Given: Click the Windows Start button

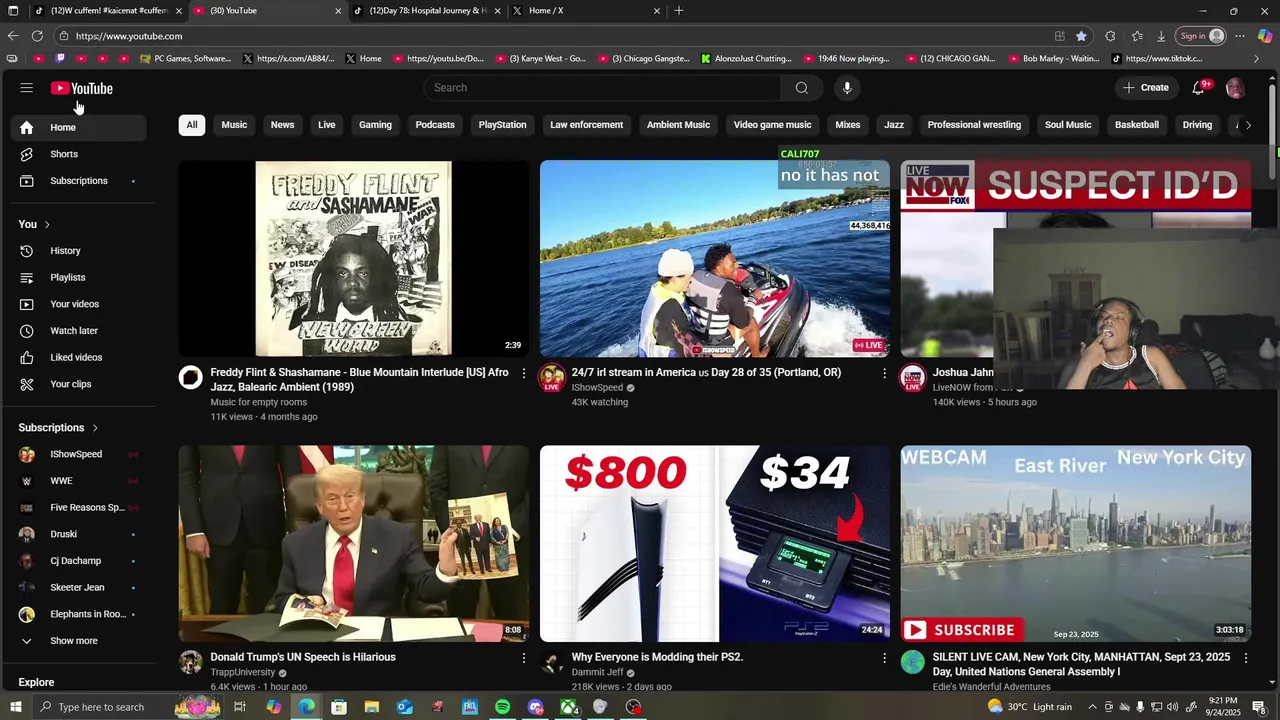Looking at the screenshot, I should [15, 707].
